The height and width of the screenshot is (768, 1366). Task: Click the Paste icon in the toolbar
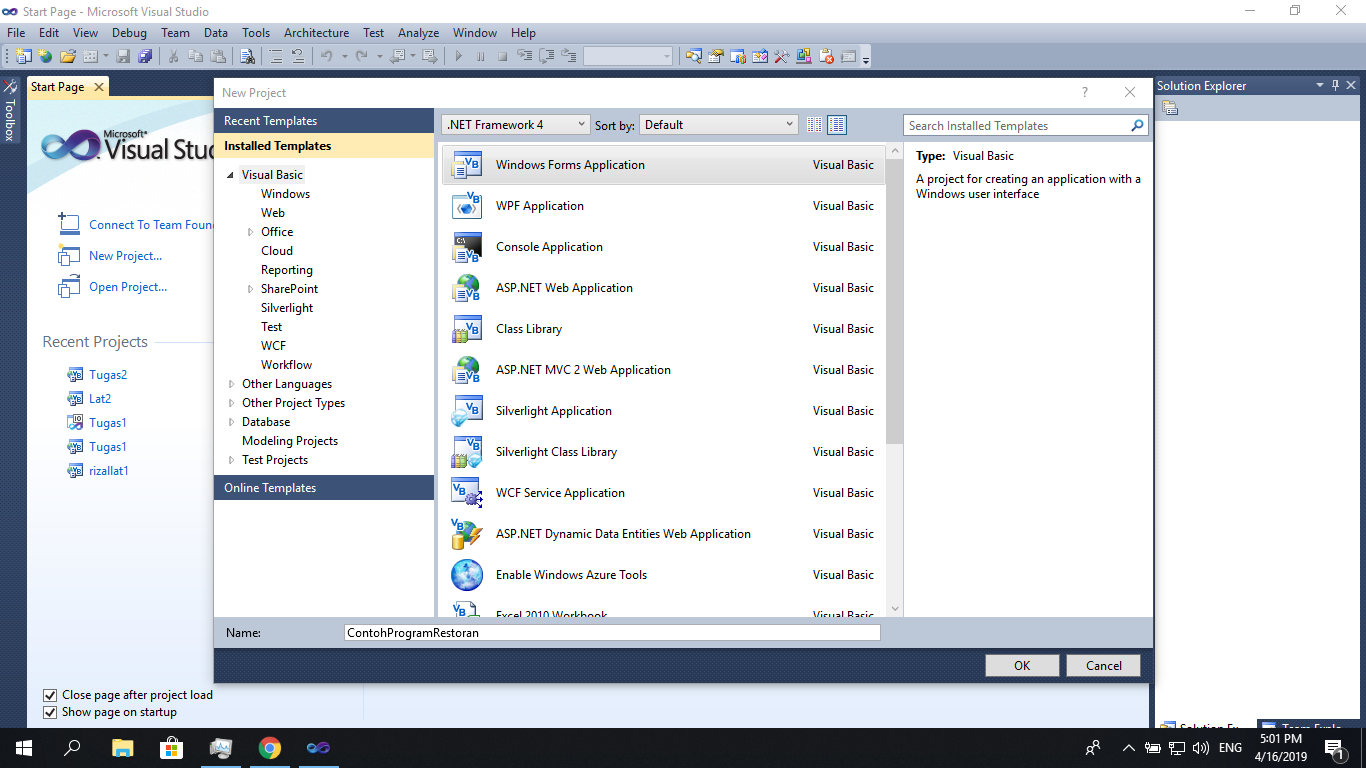[x=218, y=56]
